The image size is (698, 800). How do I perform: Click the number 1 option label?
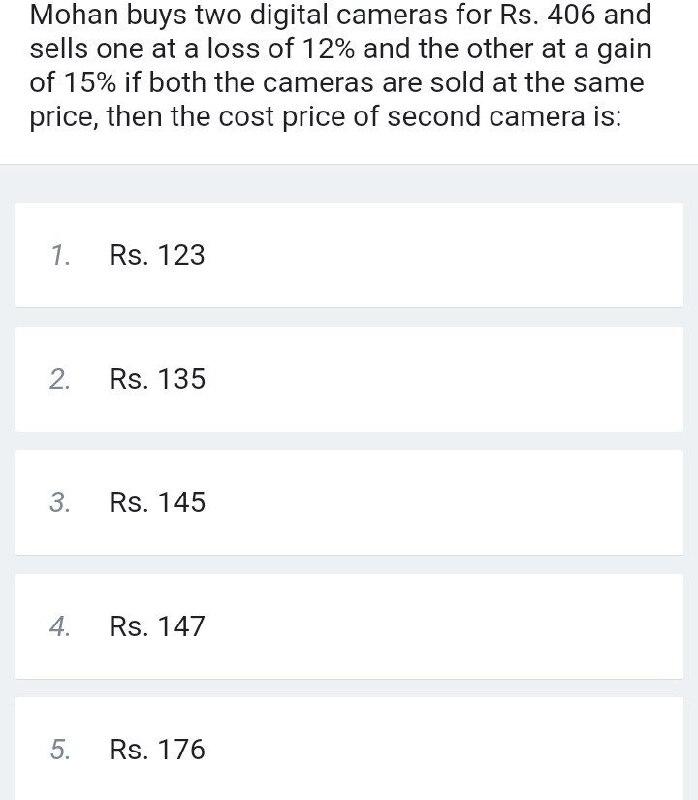coord(60,256)
